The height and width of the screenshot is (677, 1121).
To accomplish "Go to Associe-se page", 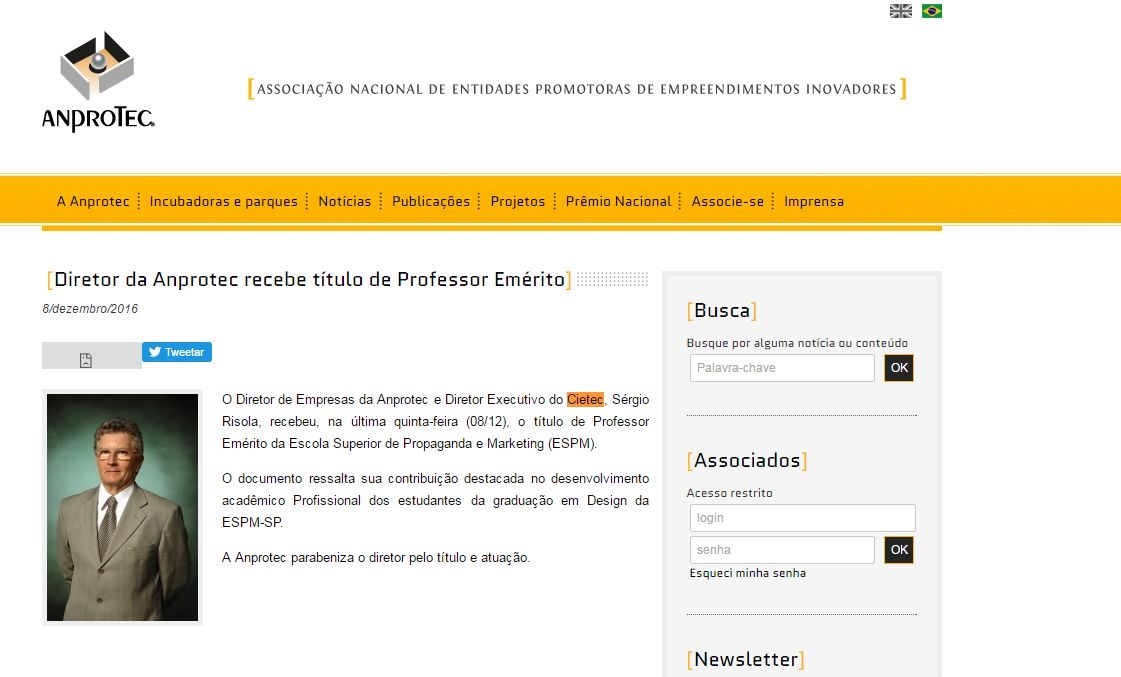I will (727, 202).
